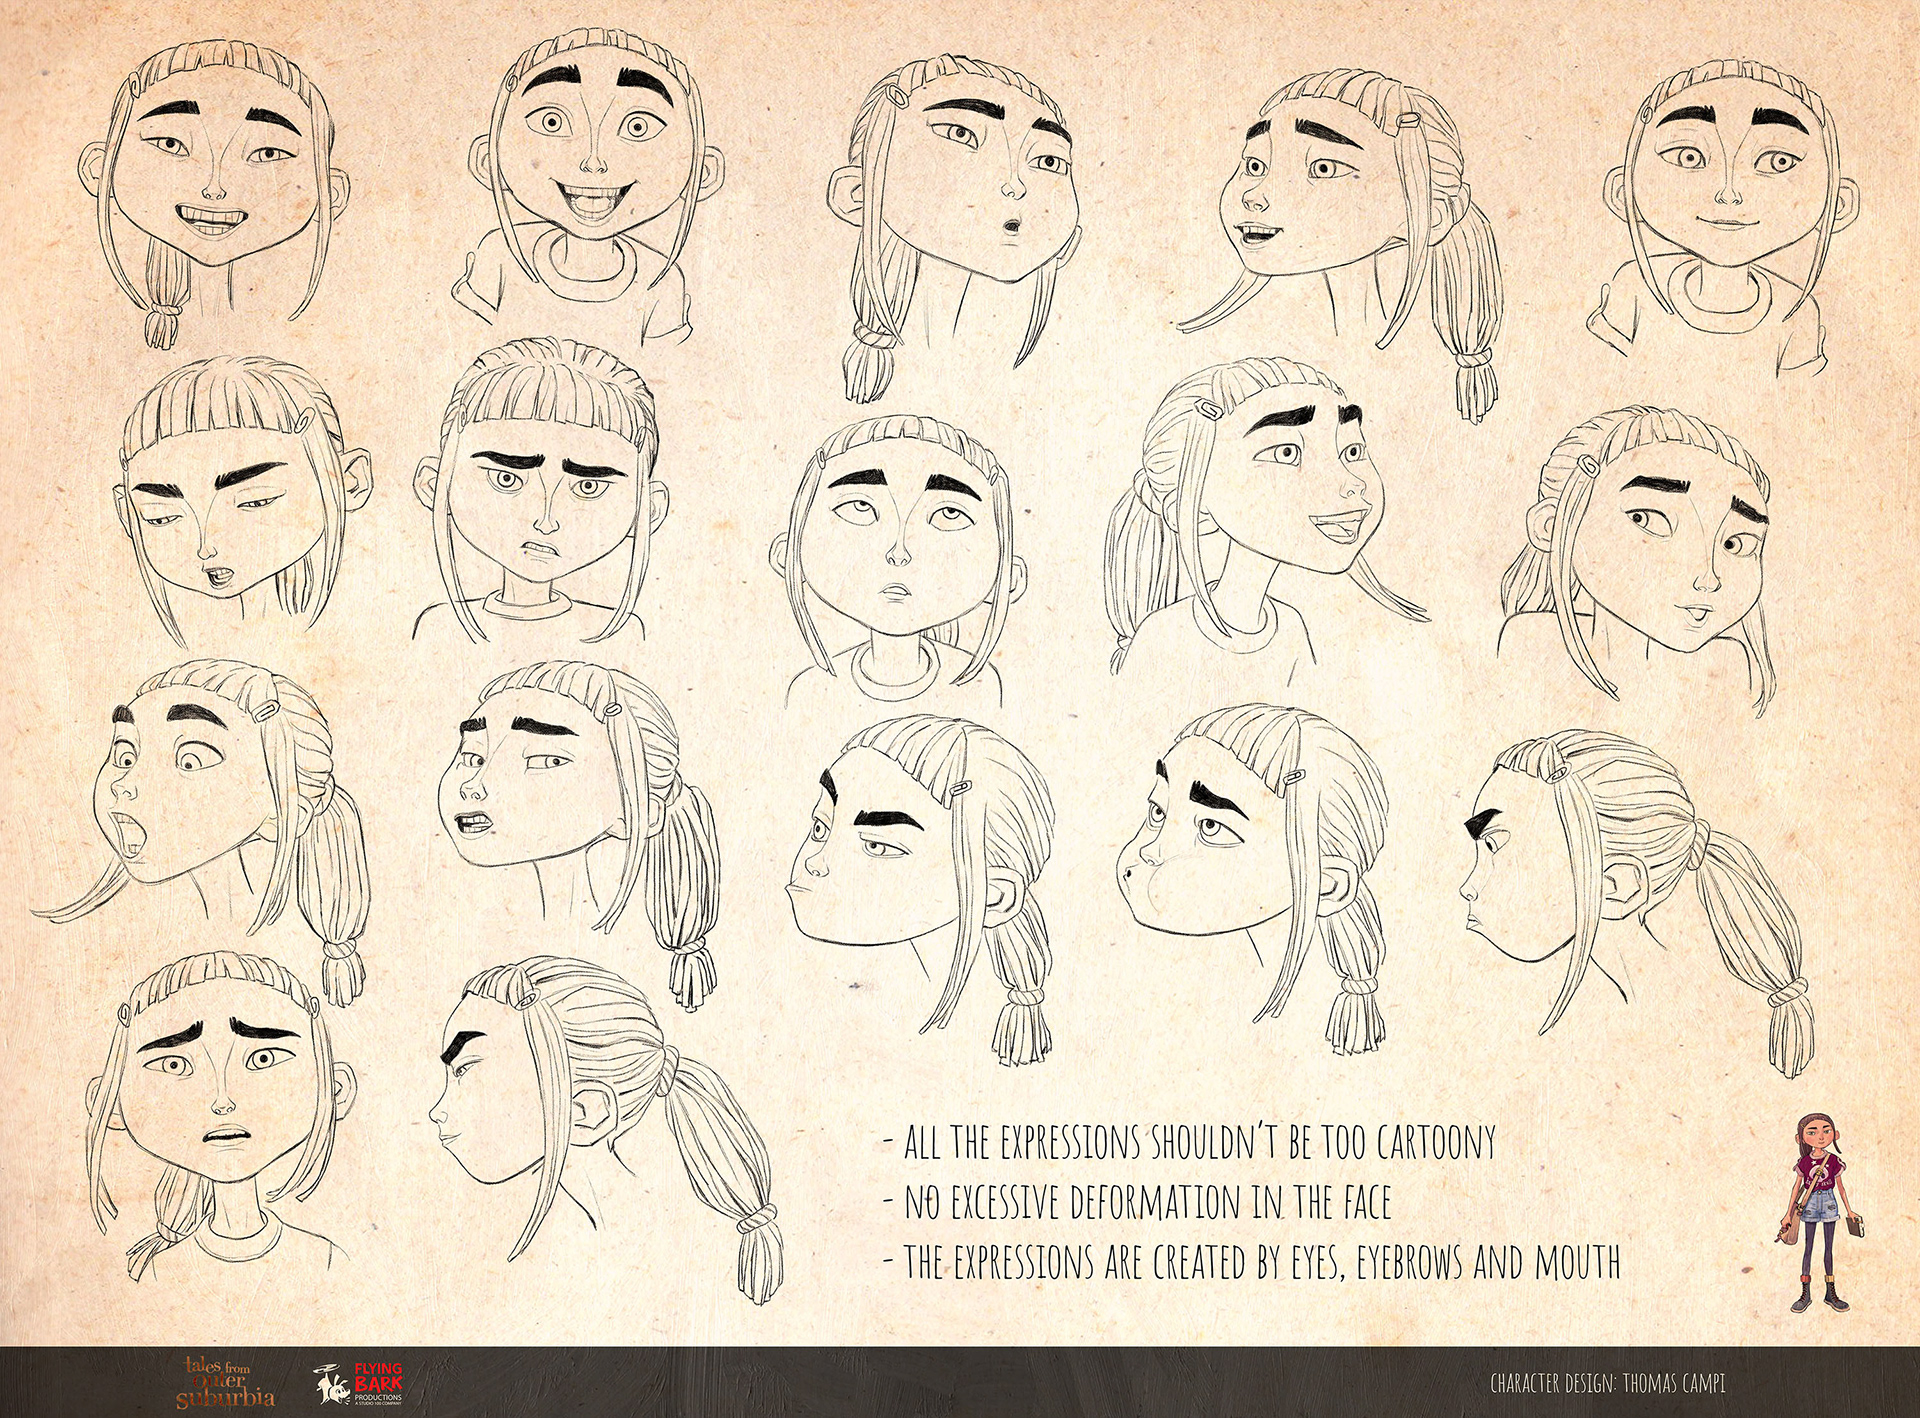Viewport: 1920px width, 1418px height.
Task: Click the 'Character Design: Thomas Campi' credit
Action: 1607,1384
